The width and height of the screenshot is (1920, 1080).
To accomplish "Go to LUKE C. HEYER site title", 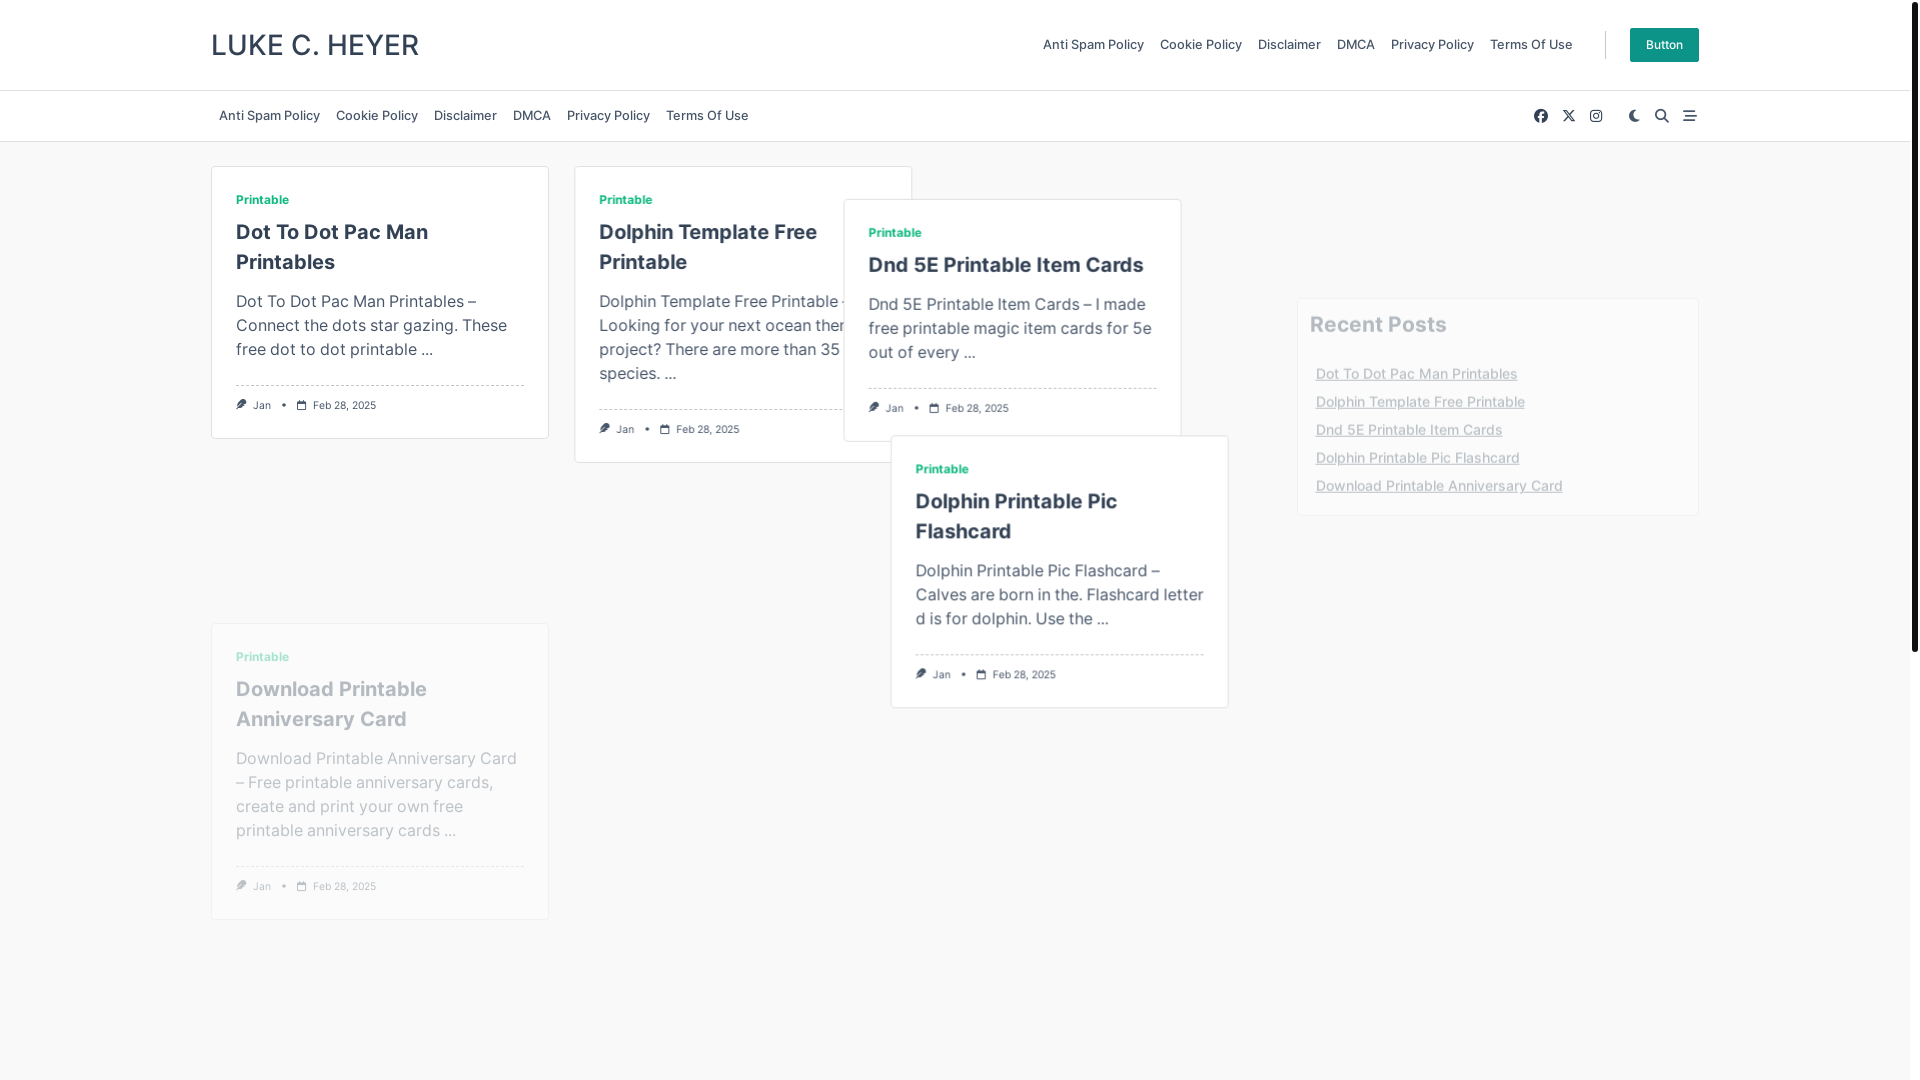I will [315, 45].
